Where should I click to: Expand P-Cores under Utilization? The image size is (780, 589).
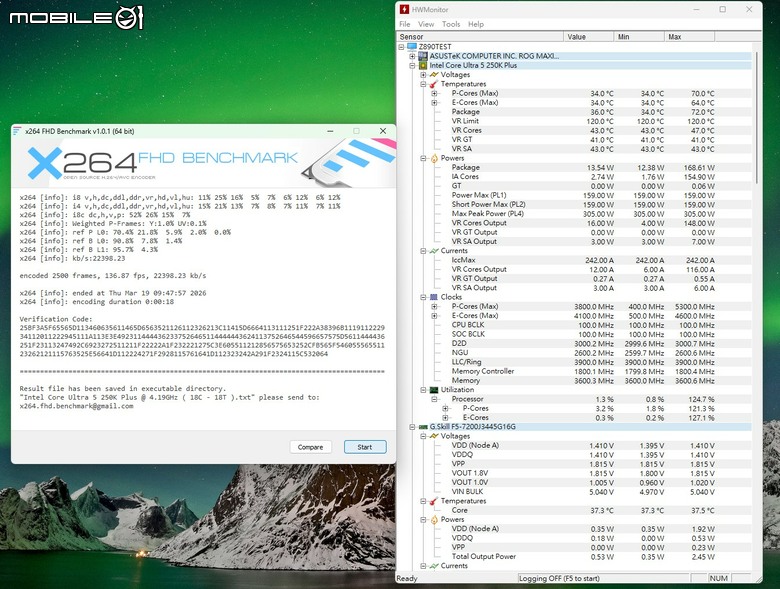click(x=445, y=408)
